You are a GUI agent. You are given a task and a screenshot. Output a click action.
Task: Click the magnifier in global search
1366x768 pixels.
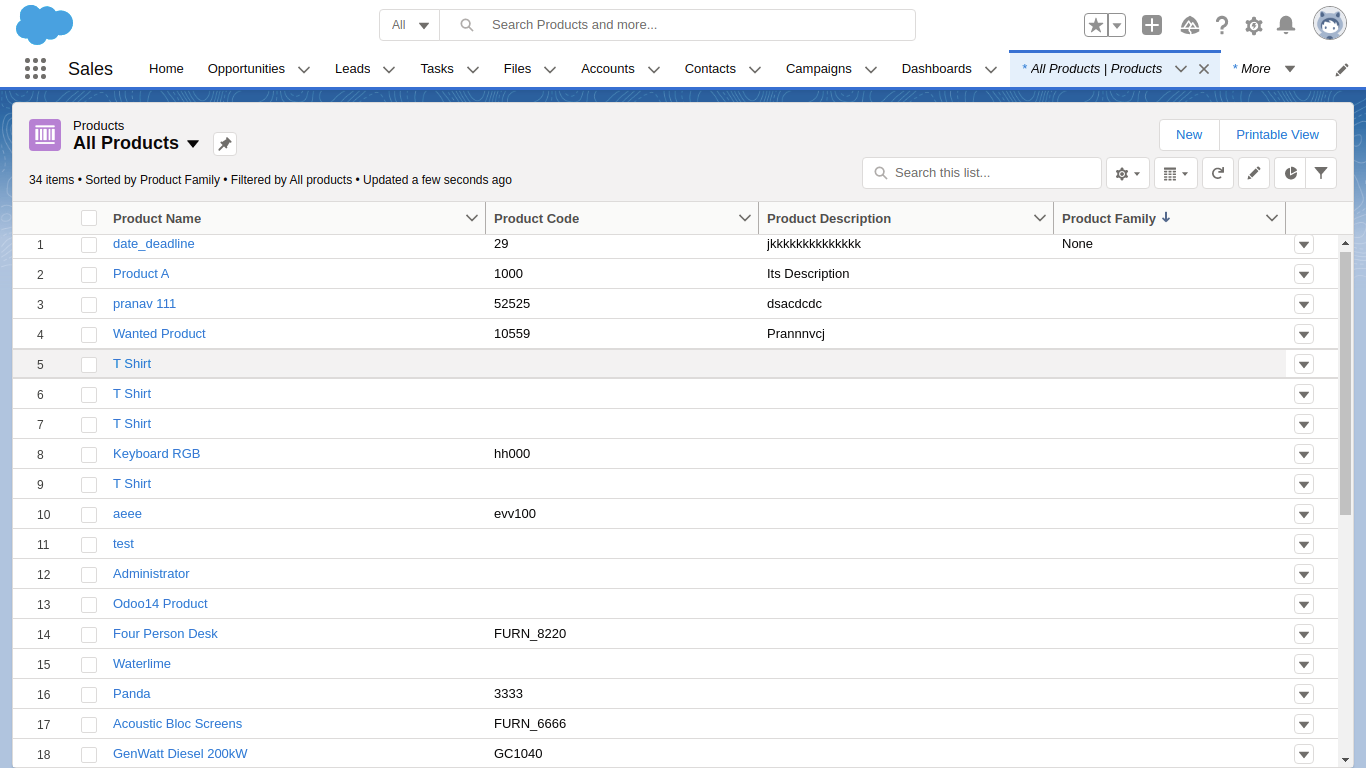[467, 25]
